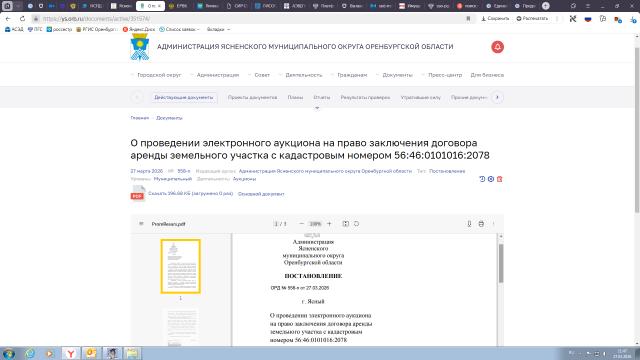Image resolution: width=640 pixels, height=360 pixels.
Task: Click main page vertical scrollbar
Action: tap(637, 129)
